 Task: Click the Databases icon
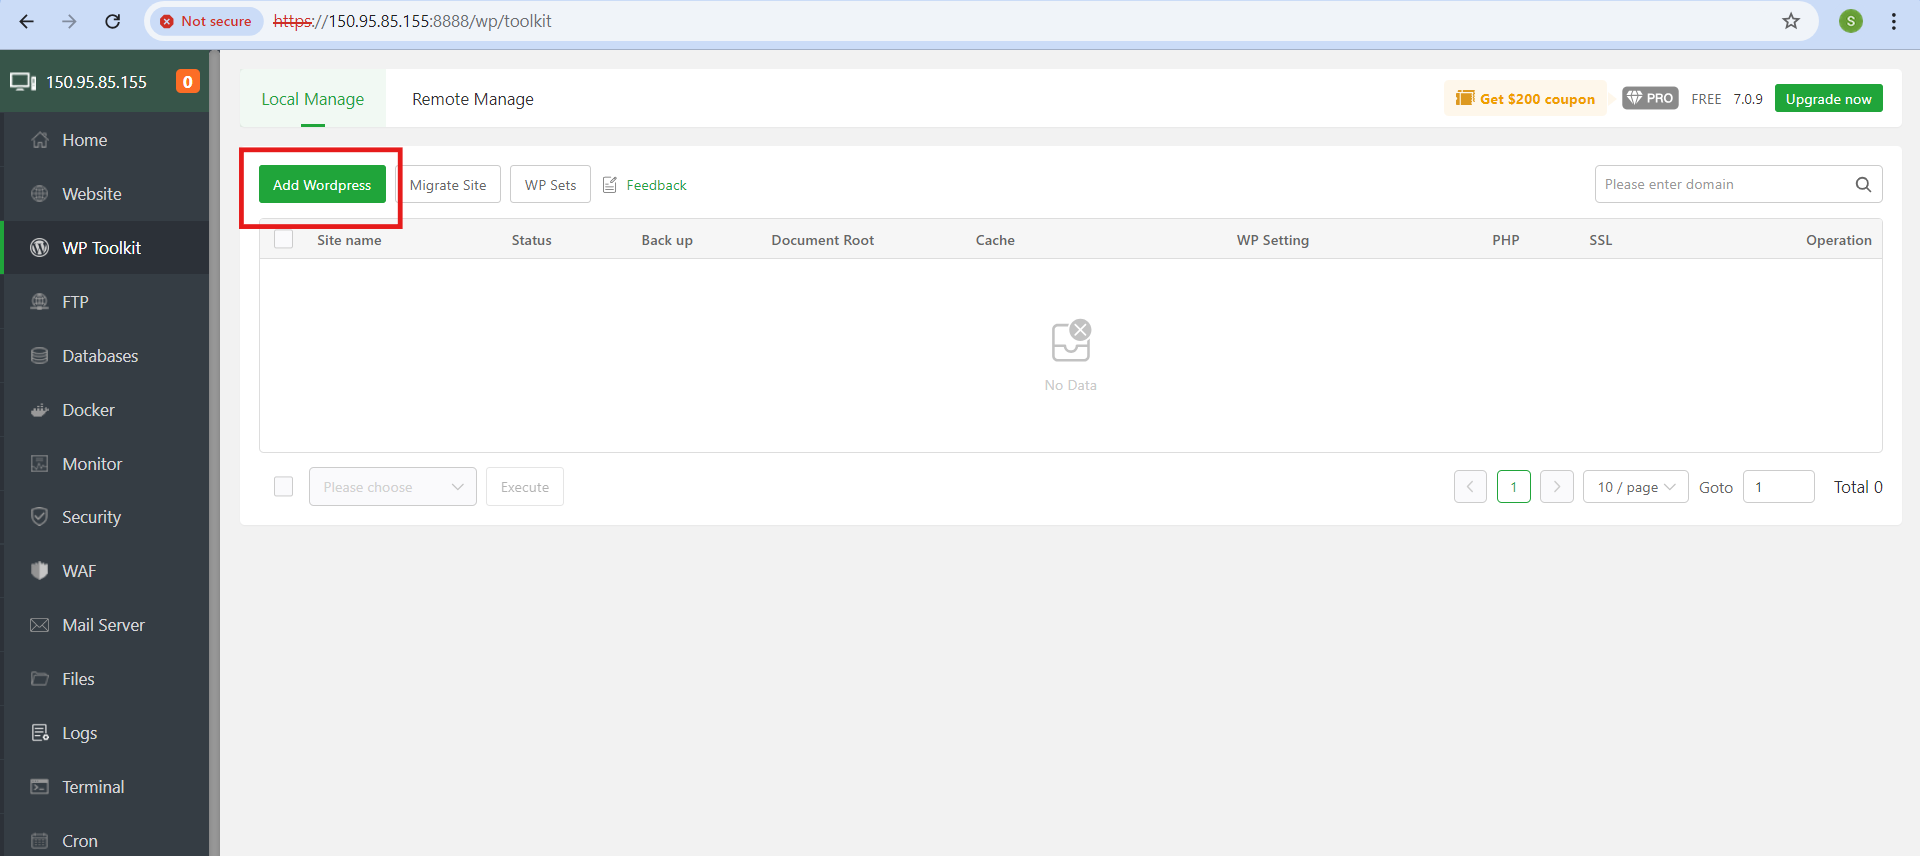coord(40,356)
